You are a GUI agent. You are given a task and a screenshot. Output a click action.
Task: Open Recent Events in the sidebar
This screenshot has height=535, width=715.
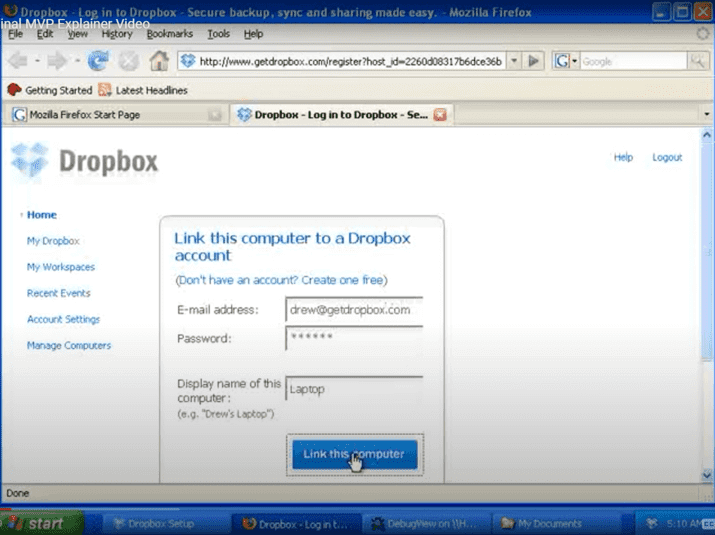click(58, 293)
